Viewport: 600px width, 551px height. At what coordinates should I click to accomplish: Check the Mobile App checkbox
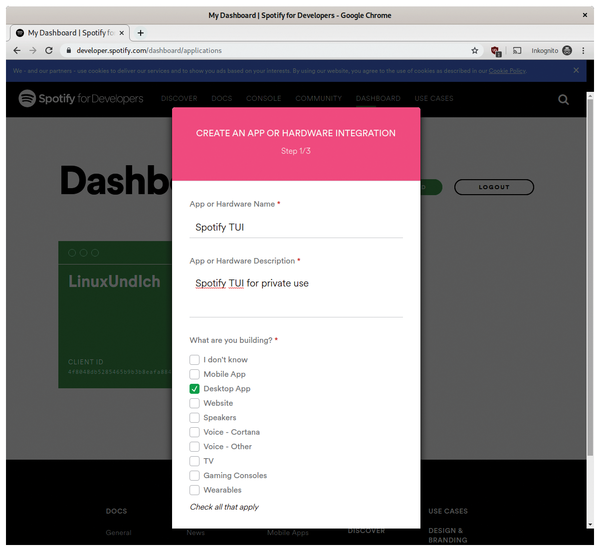195,374
